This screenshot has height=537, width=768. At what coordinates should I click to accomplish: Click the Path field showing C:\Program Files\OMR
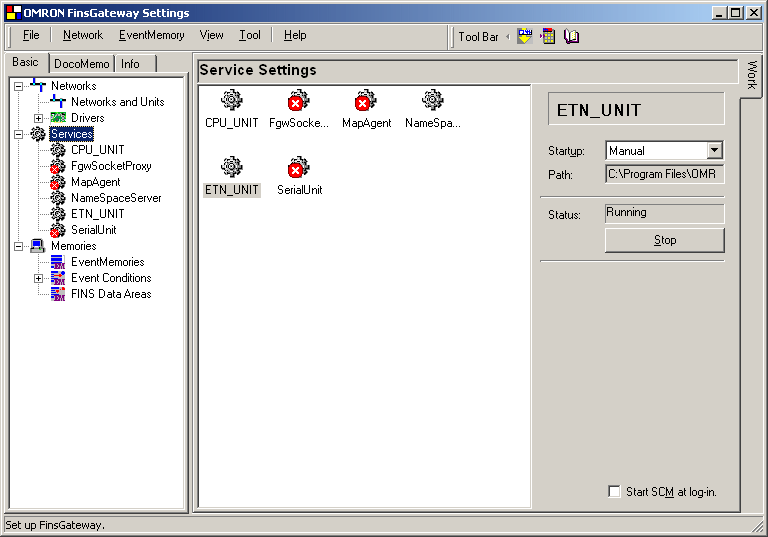click(x=665, y=174)
